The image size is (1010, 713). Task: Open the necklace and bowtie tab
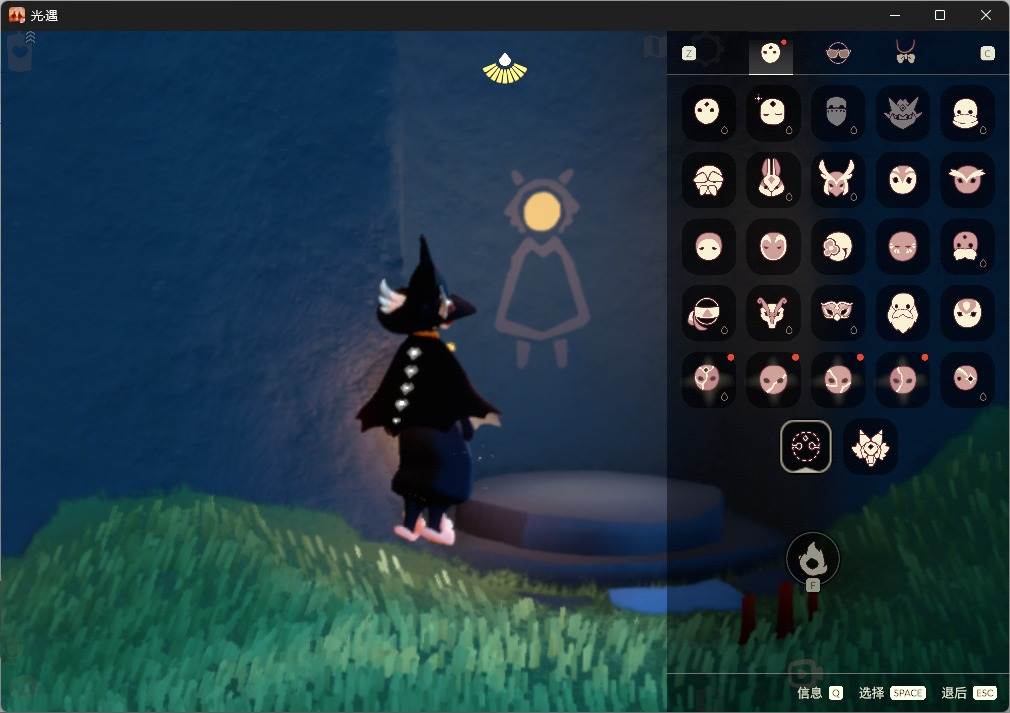906,52
